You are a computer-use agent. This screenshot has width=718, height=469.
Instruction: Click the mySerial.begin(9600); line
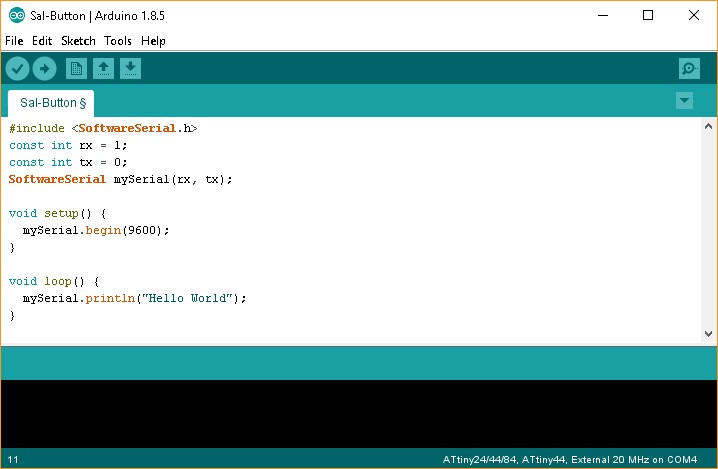tap(96, 230)
